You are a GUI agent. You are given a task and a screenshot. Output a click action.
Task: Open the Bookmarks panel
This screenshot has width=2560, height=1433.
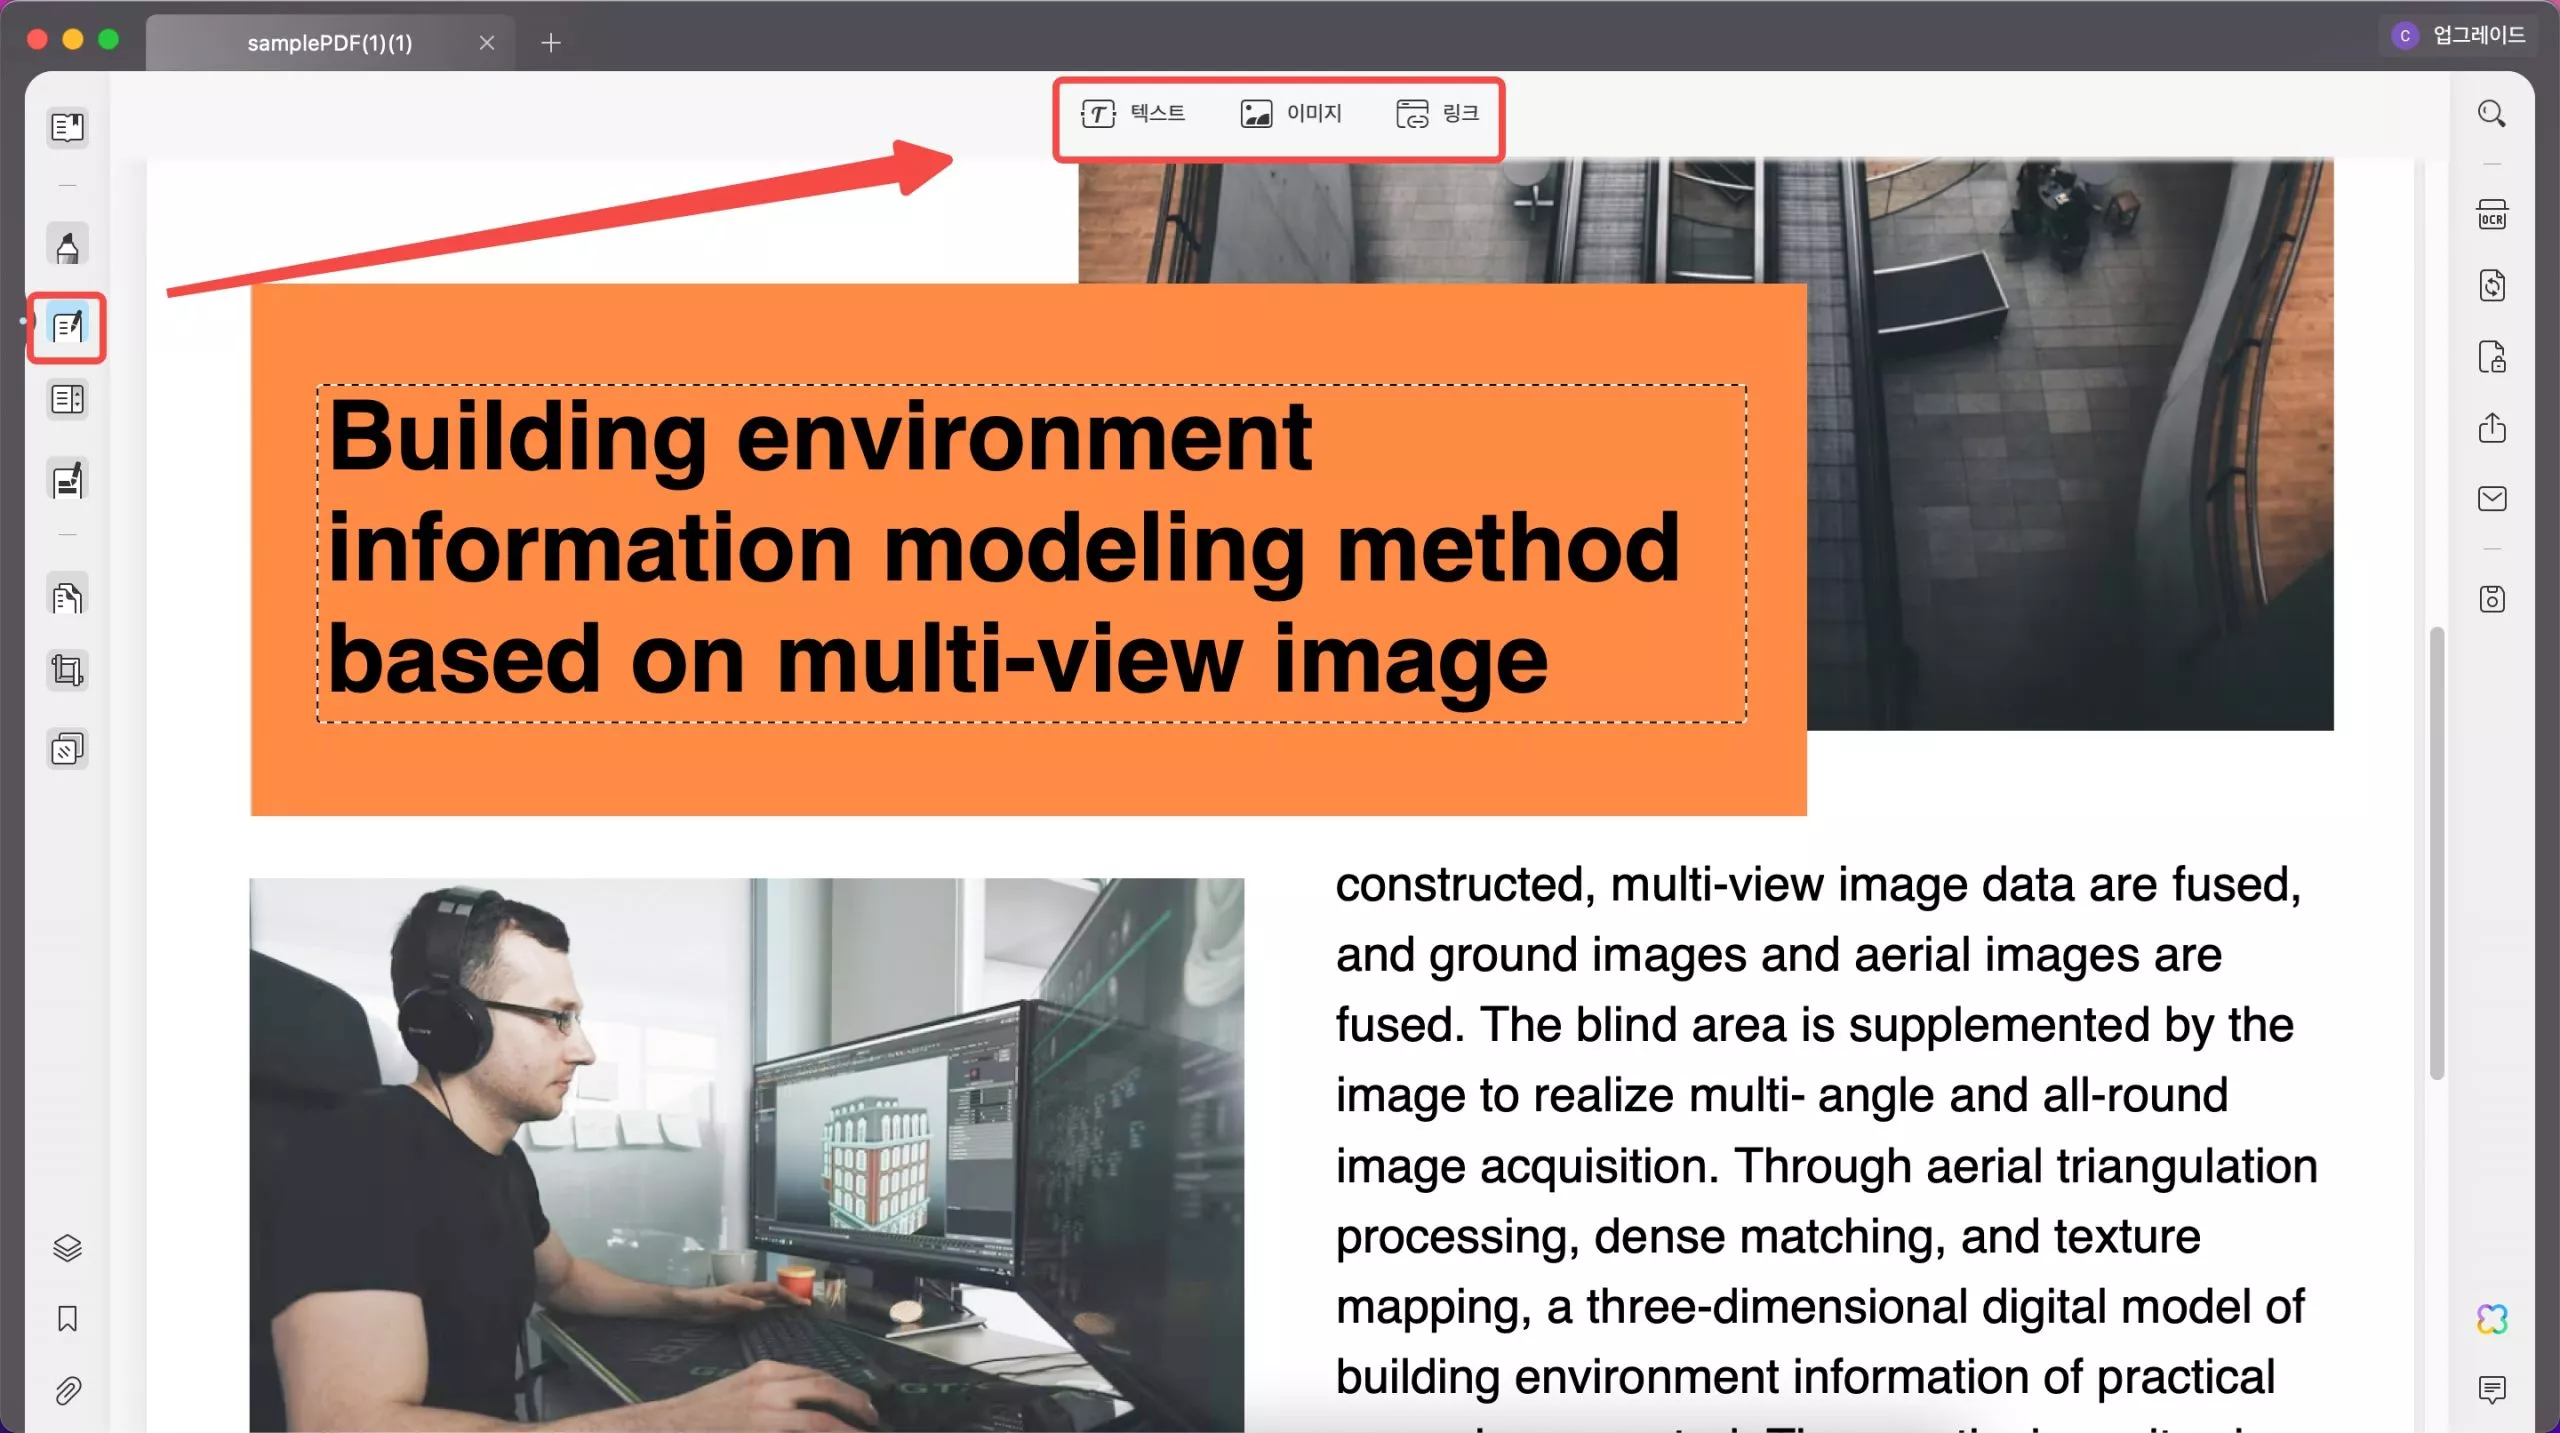coord(67,1319)
